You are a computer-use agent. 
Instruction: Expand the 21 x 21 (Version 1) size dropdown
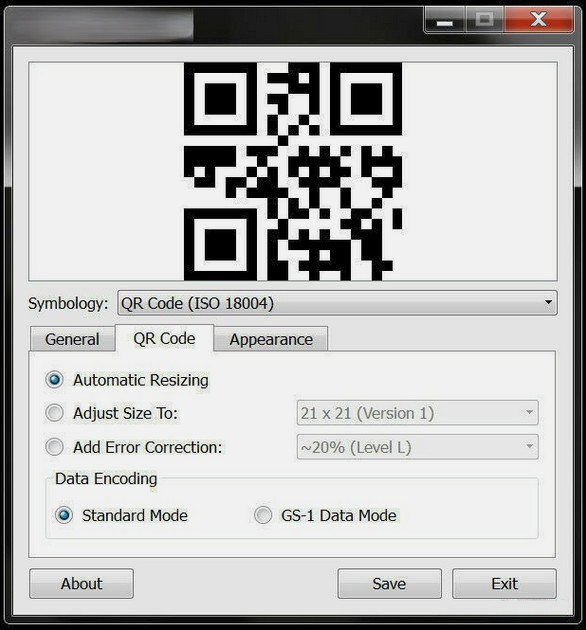pyautogui.click(x=417, y=413)
